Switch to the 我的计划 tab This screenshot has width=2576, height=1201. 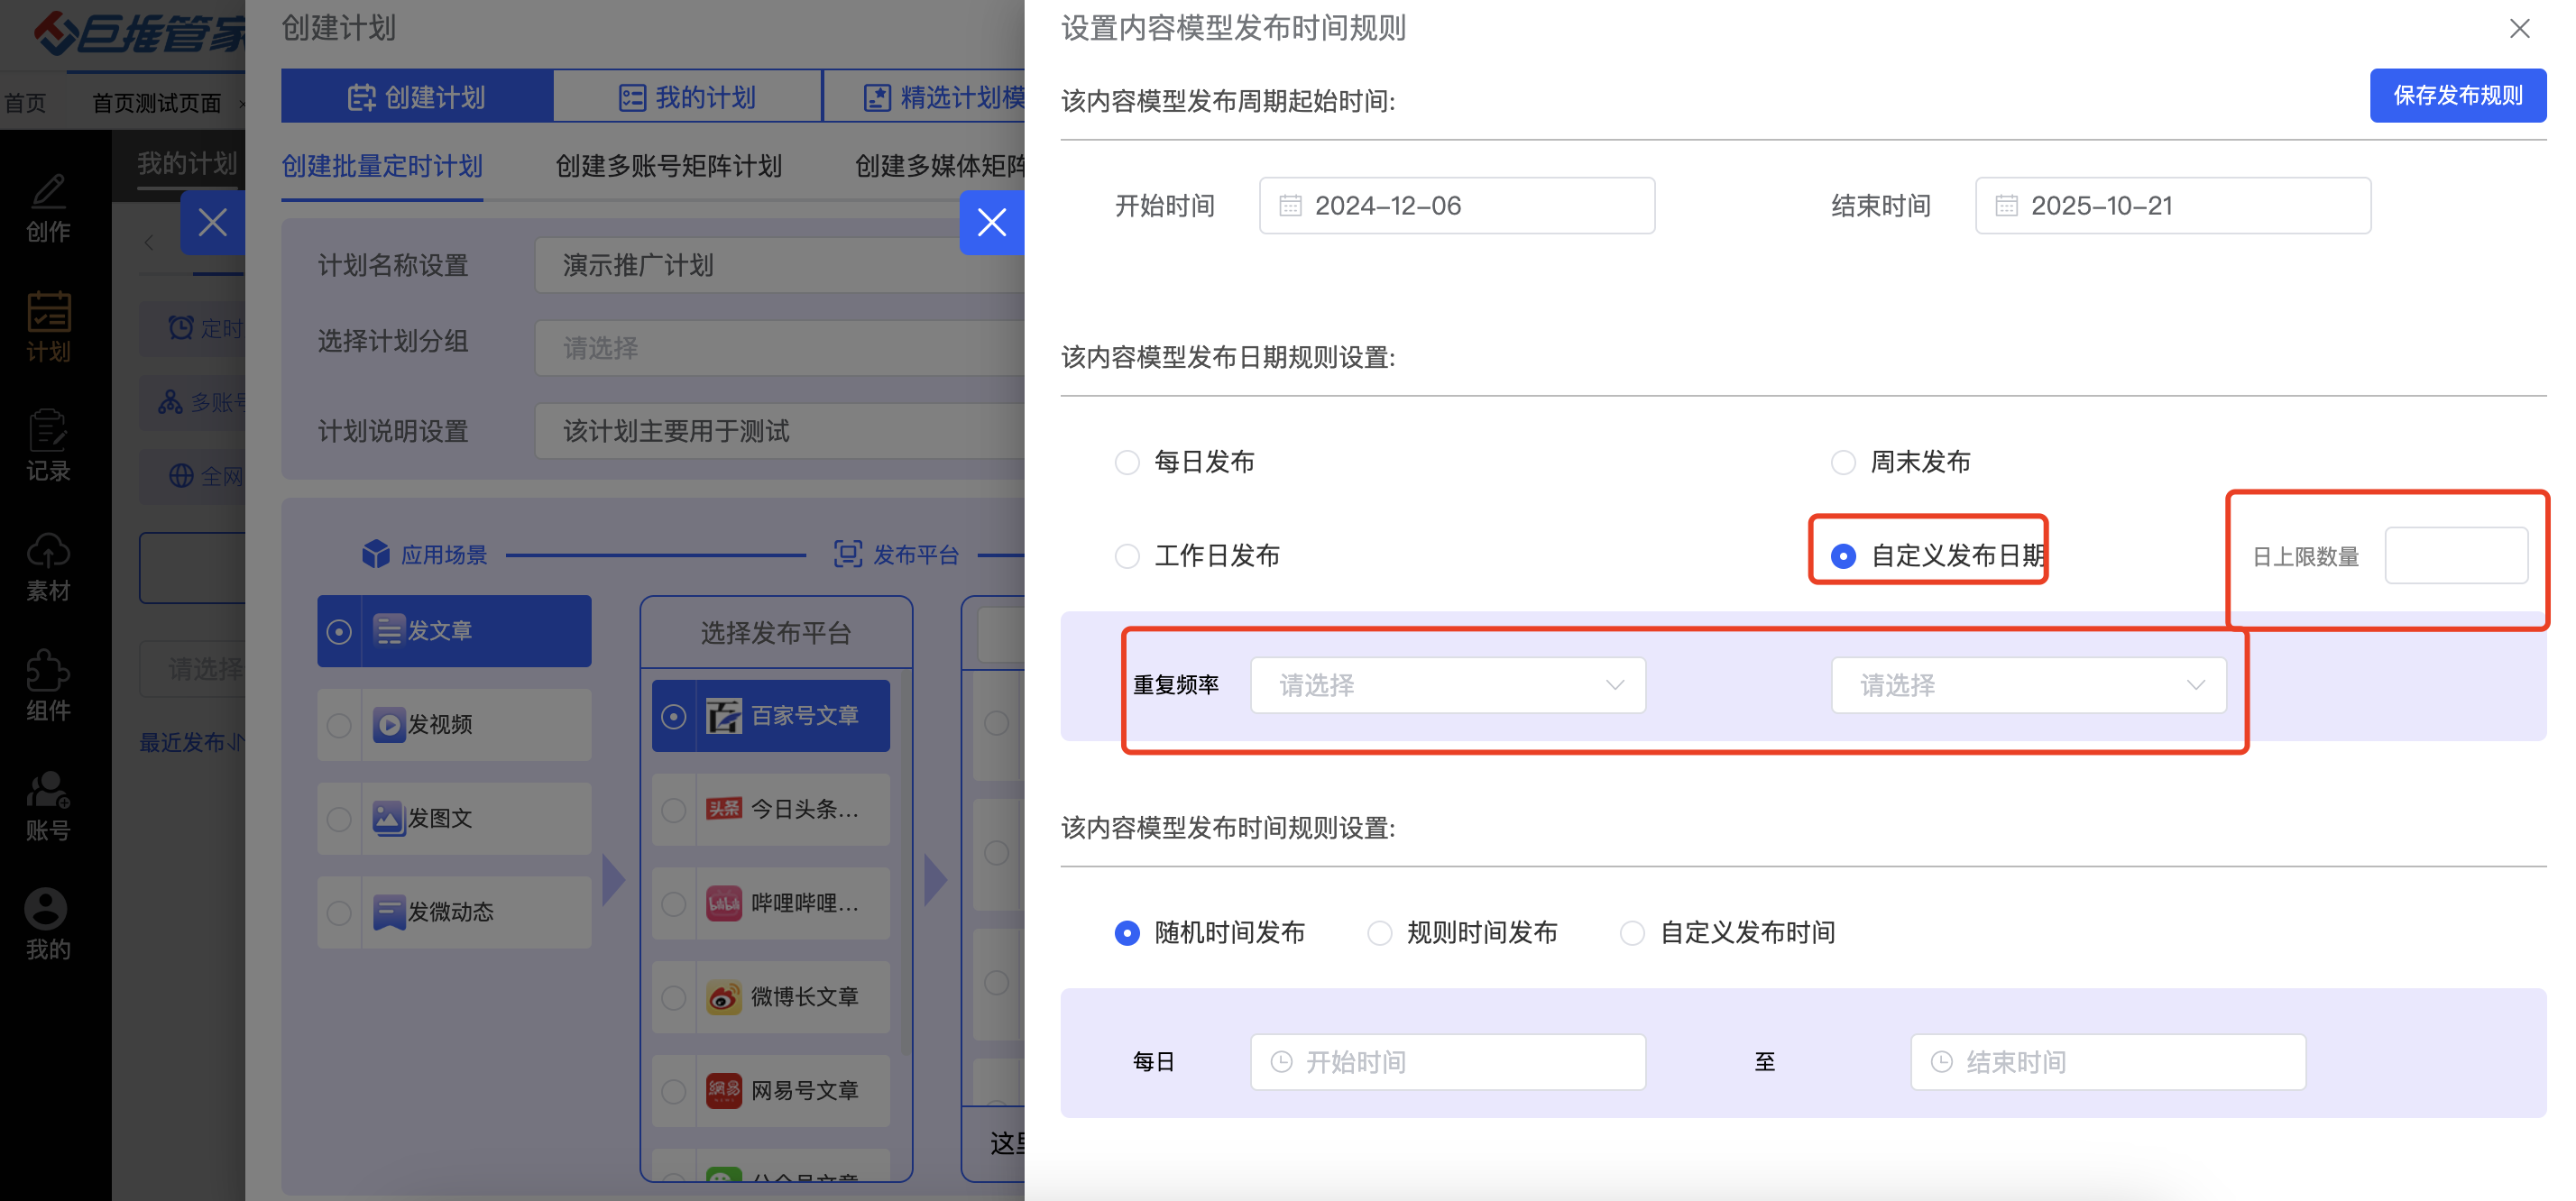click(687, 97)
